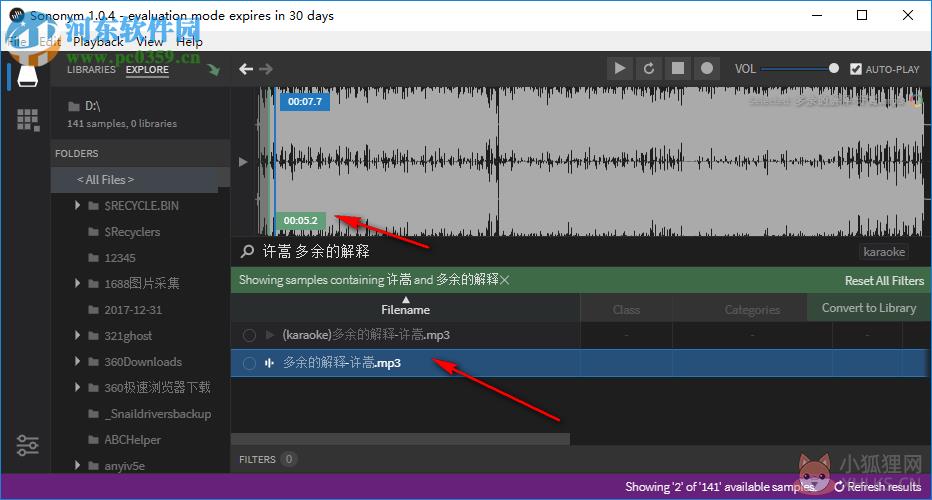The height and width of the screenshot is (500, 932).
Task: Click the Class column header
Action: [626, 310]
